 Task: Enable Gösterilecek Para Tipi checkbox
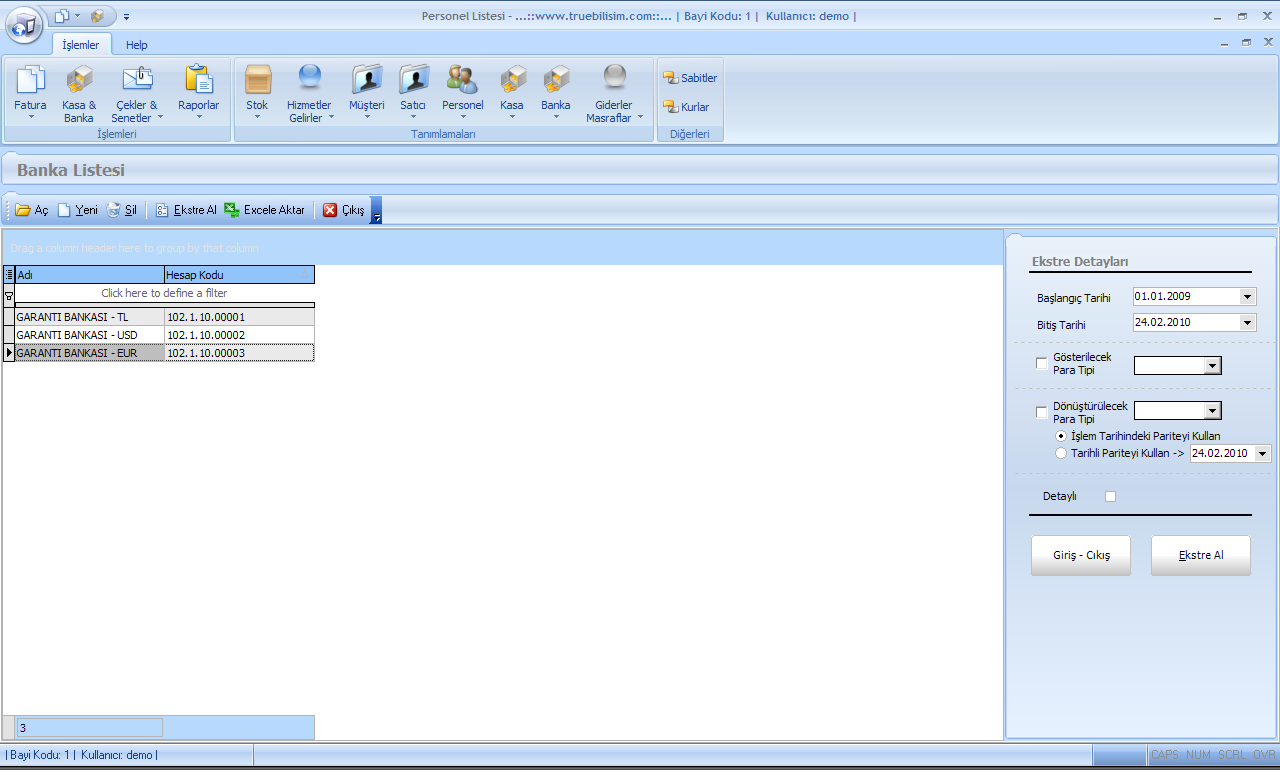pos(1042,364)
